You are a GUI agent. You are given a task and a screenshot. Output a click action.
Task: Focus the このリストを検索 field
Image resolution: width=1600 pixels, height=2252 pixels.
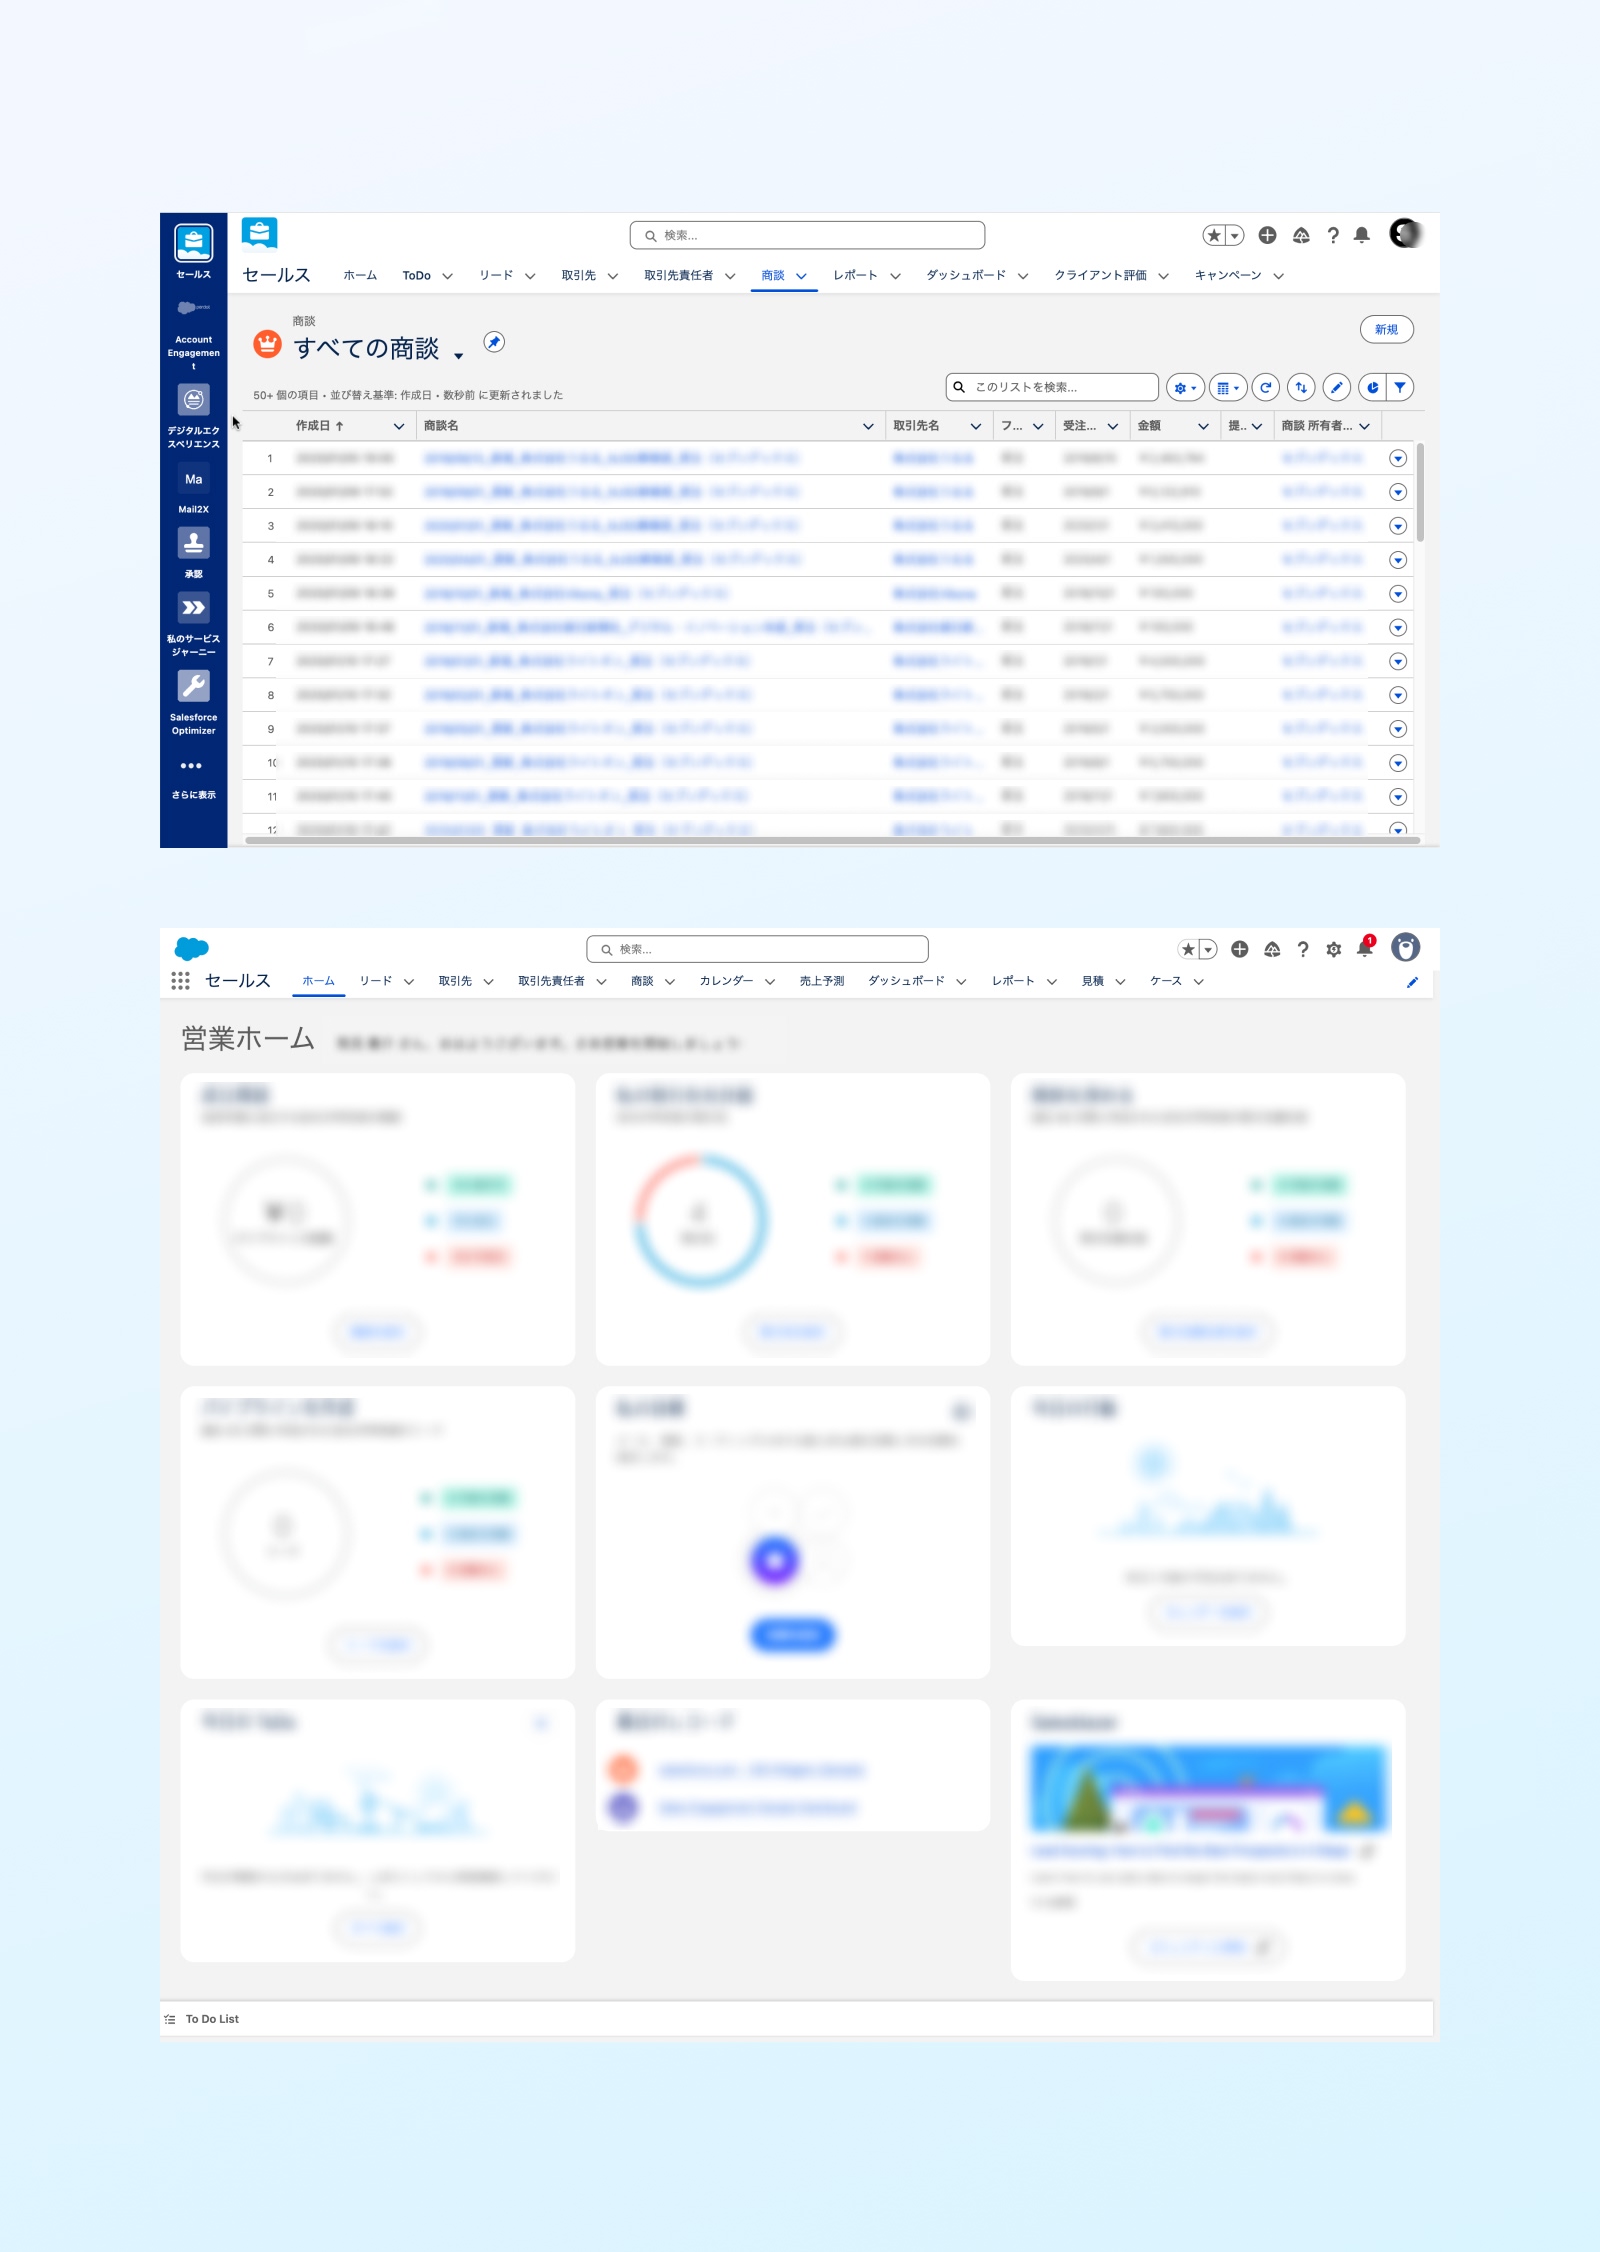coord(1052,387)
